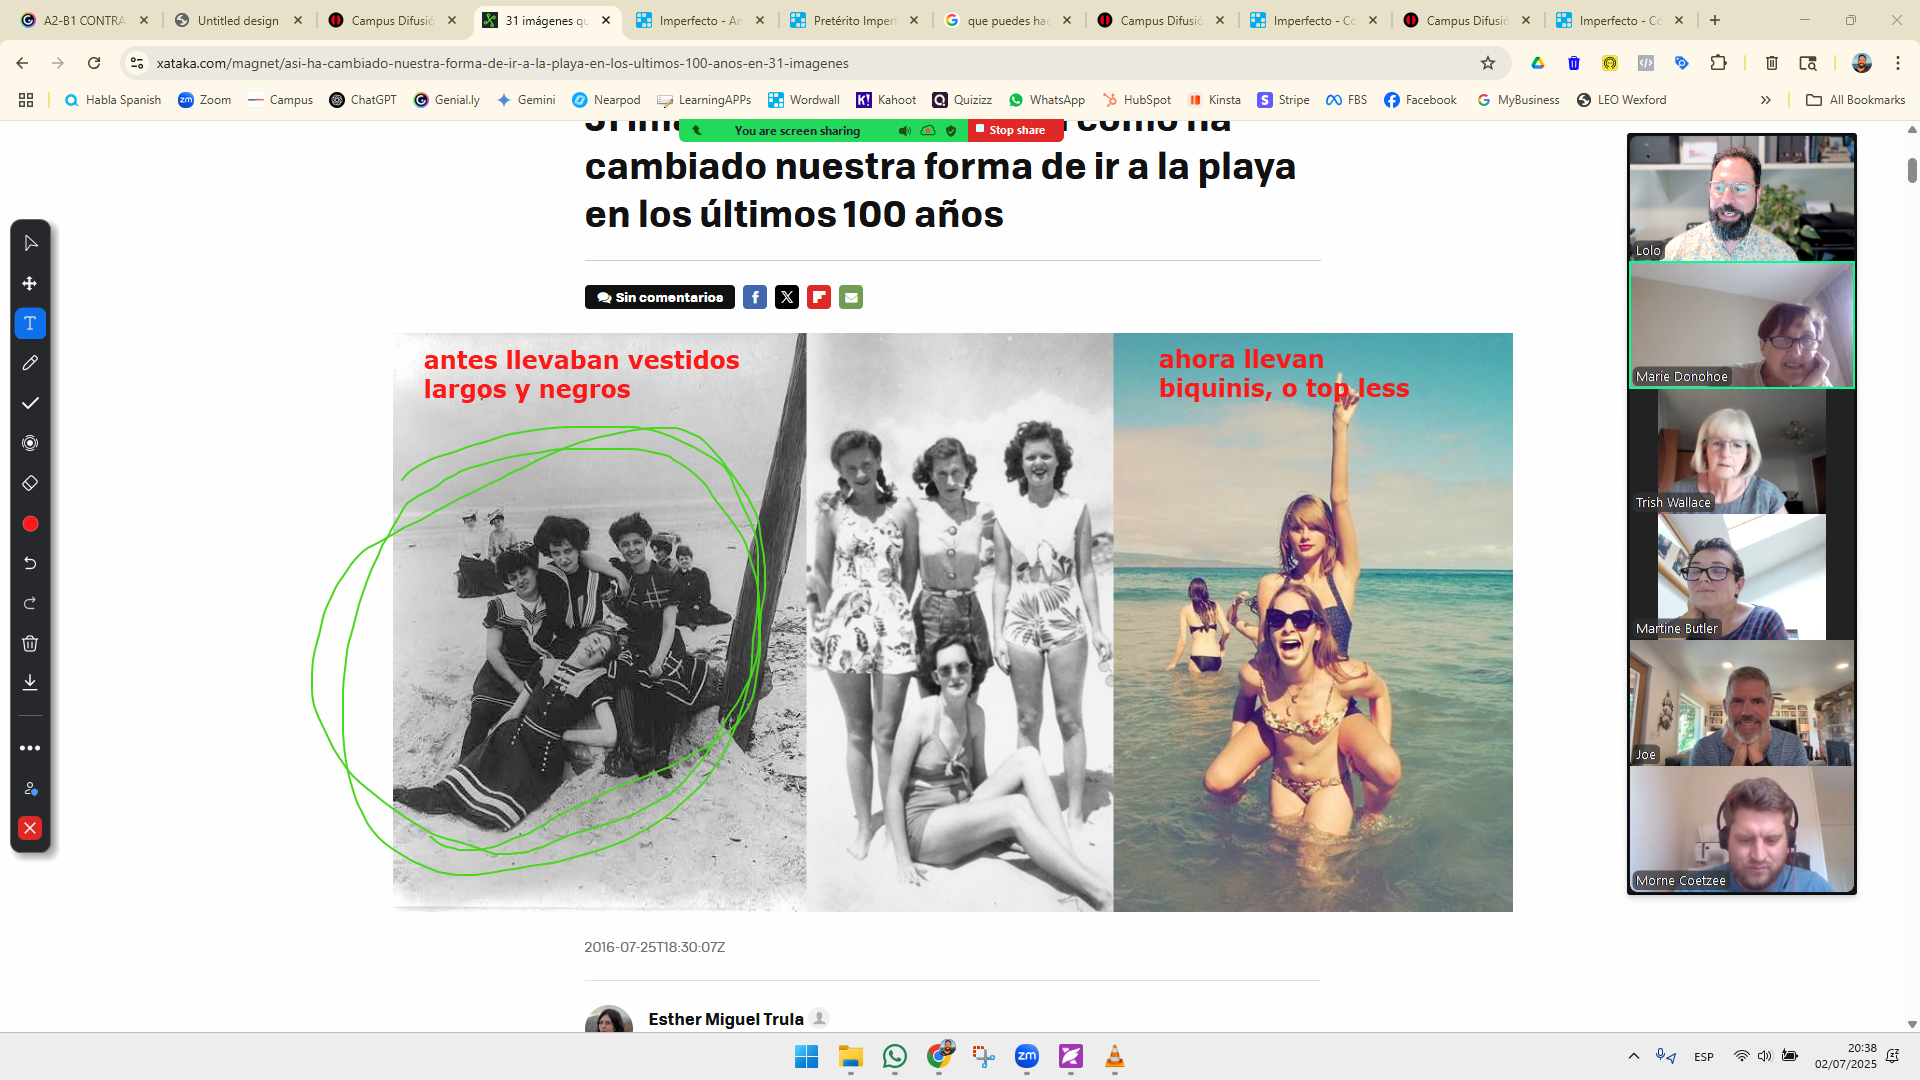
Task: Bookmark this page with the star
Action: (1488, 63)
